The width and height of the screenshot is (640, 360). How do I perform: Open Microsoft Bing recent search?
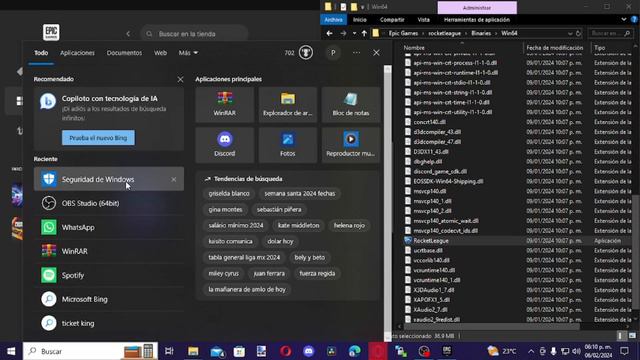109,299
